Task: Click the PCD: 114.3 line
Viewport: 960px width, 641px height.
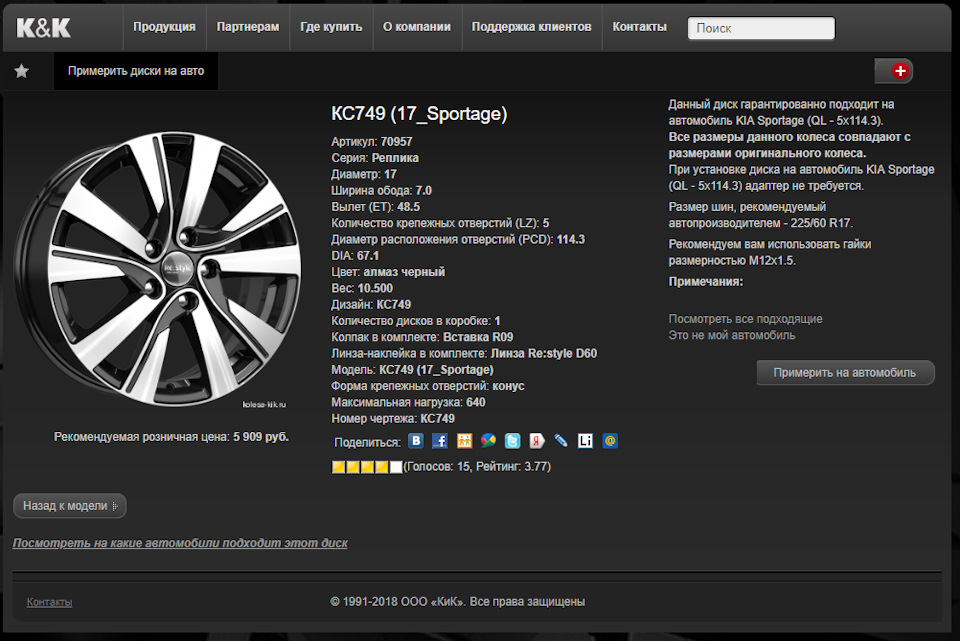Action: click(458, 239)
